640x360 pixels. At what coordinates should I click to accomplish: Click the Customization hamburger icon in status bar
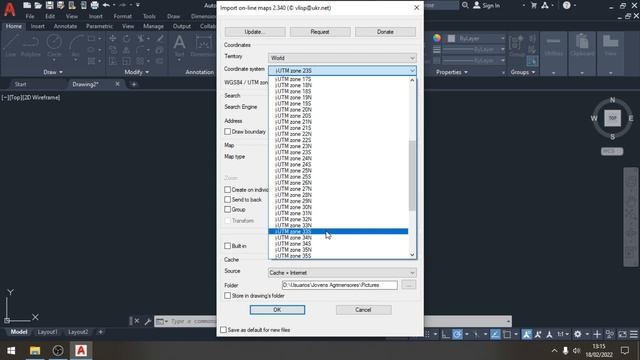tap(633, 334)
